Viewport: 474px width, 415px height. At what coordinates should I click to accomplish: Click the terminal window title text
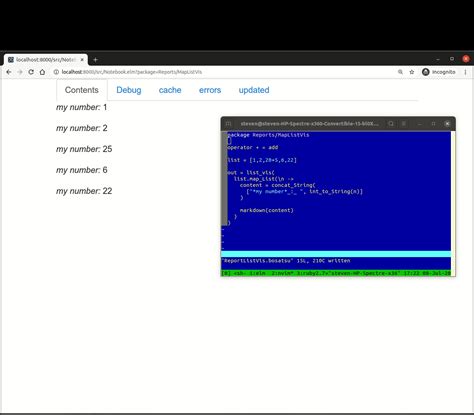[310, 124]
